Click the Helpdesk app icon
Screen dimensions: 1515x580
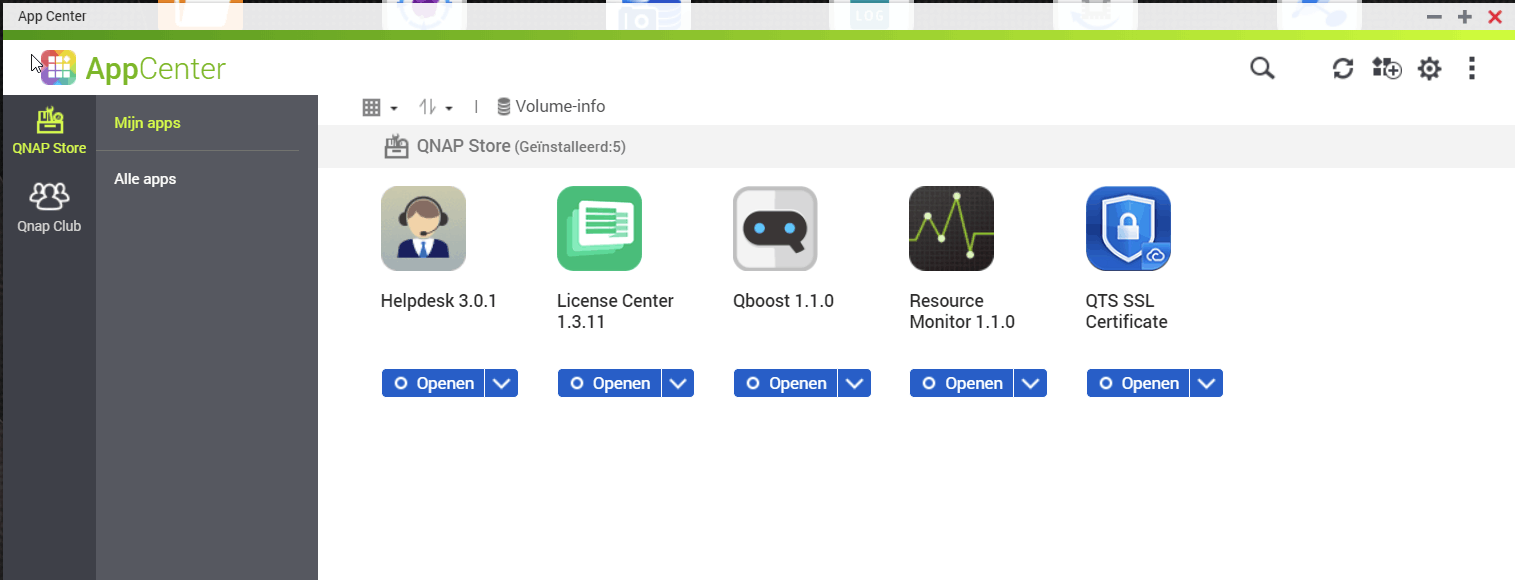[423, 228]
